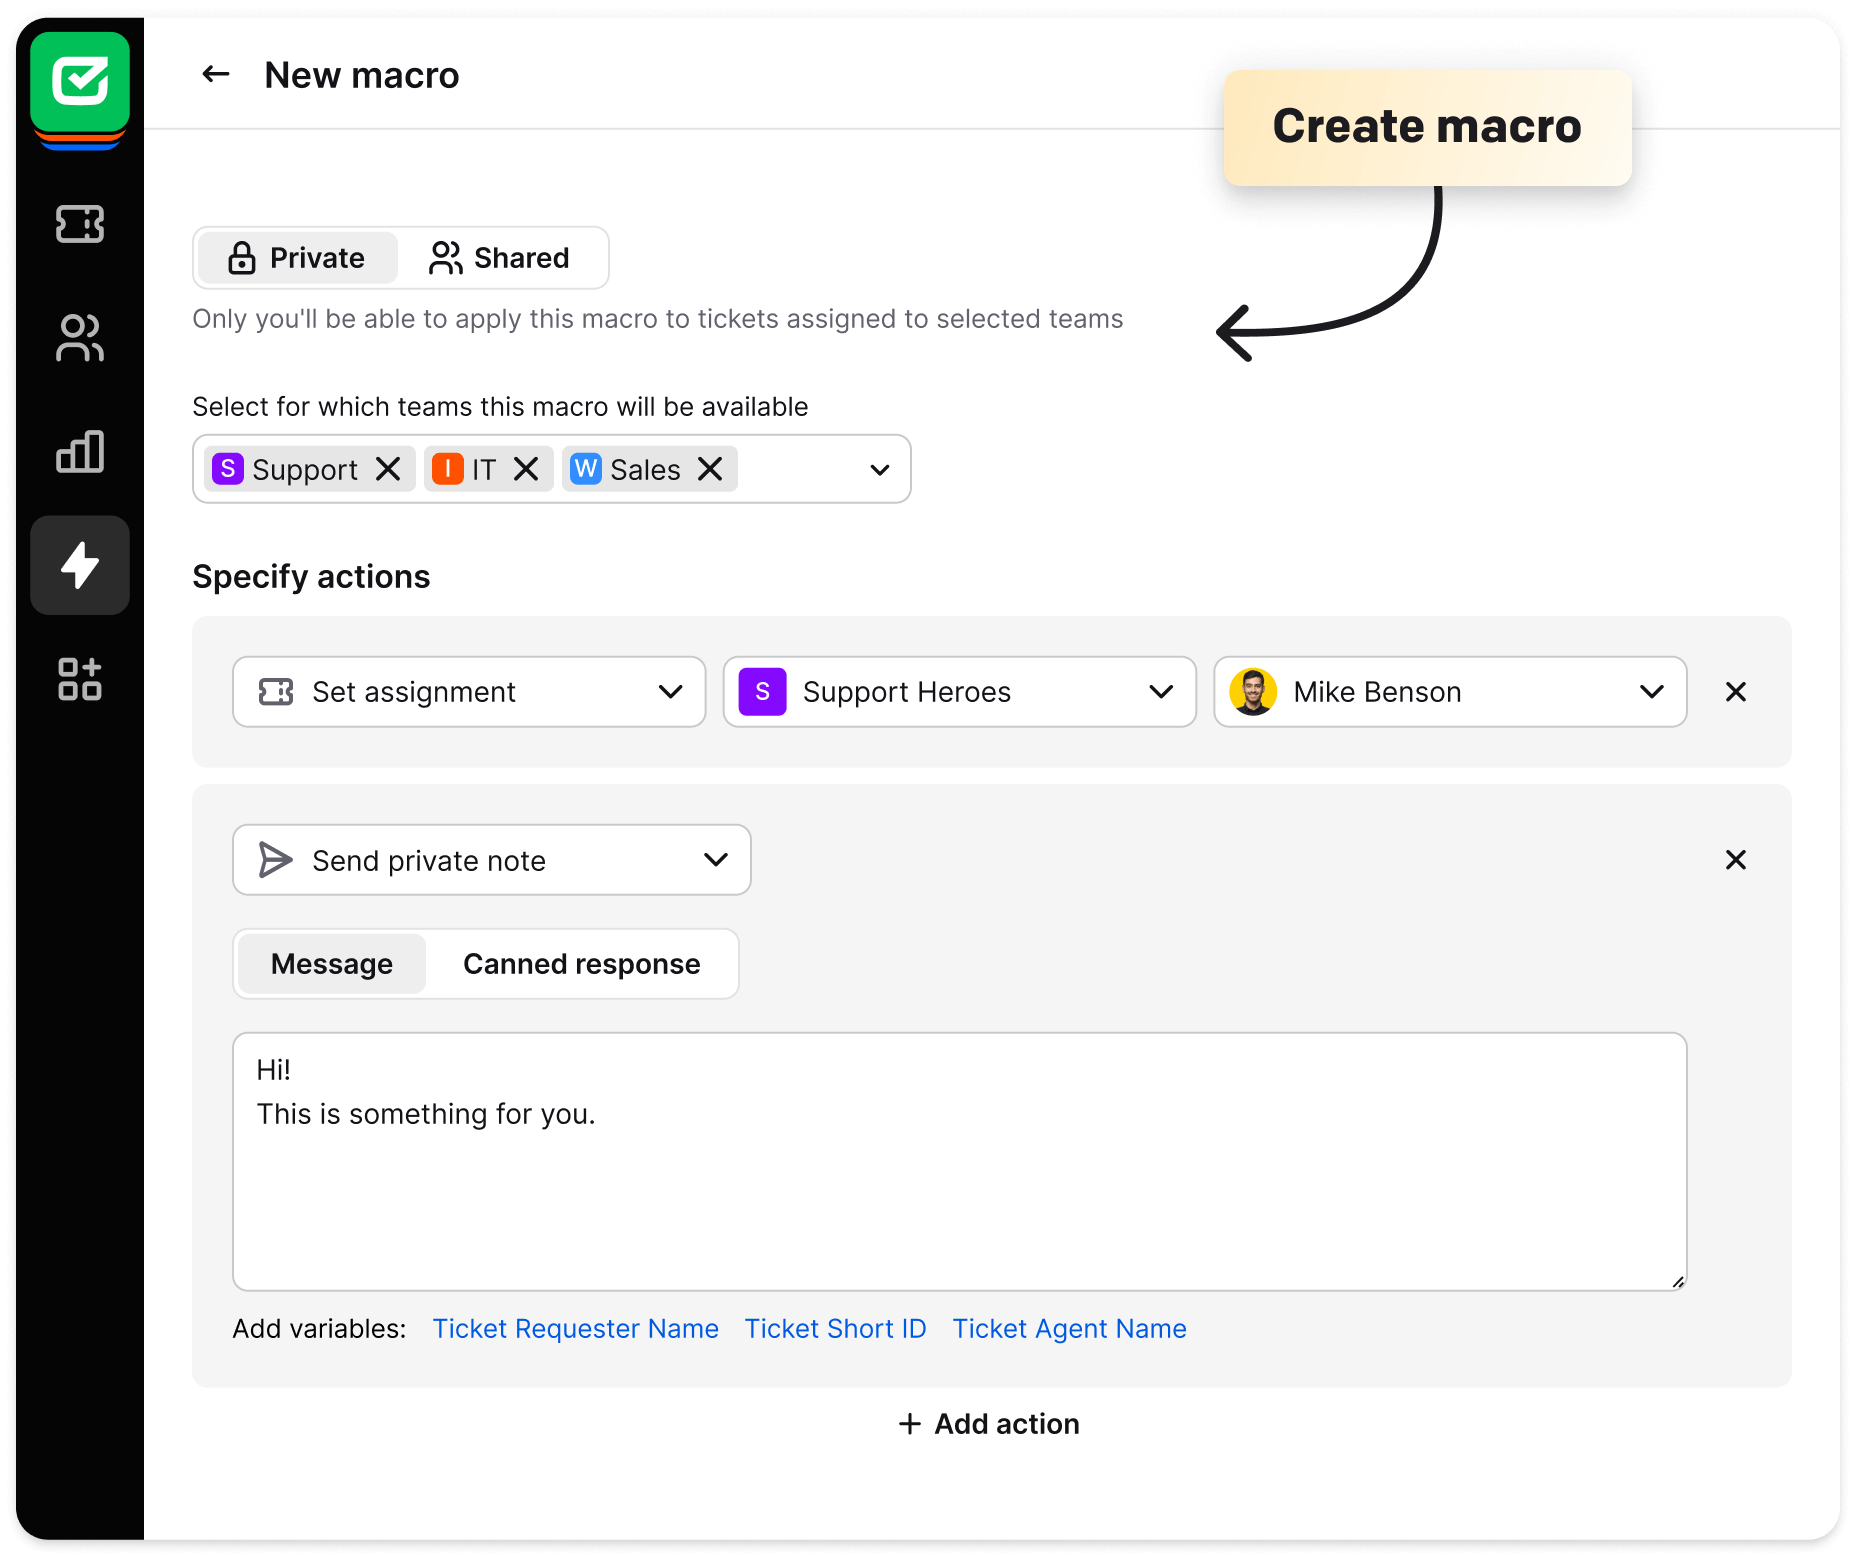Select the Macros lightning icon
The width and height of the screenshot is (1856, 1557).
point(80,565)
